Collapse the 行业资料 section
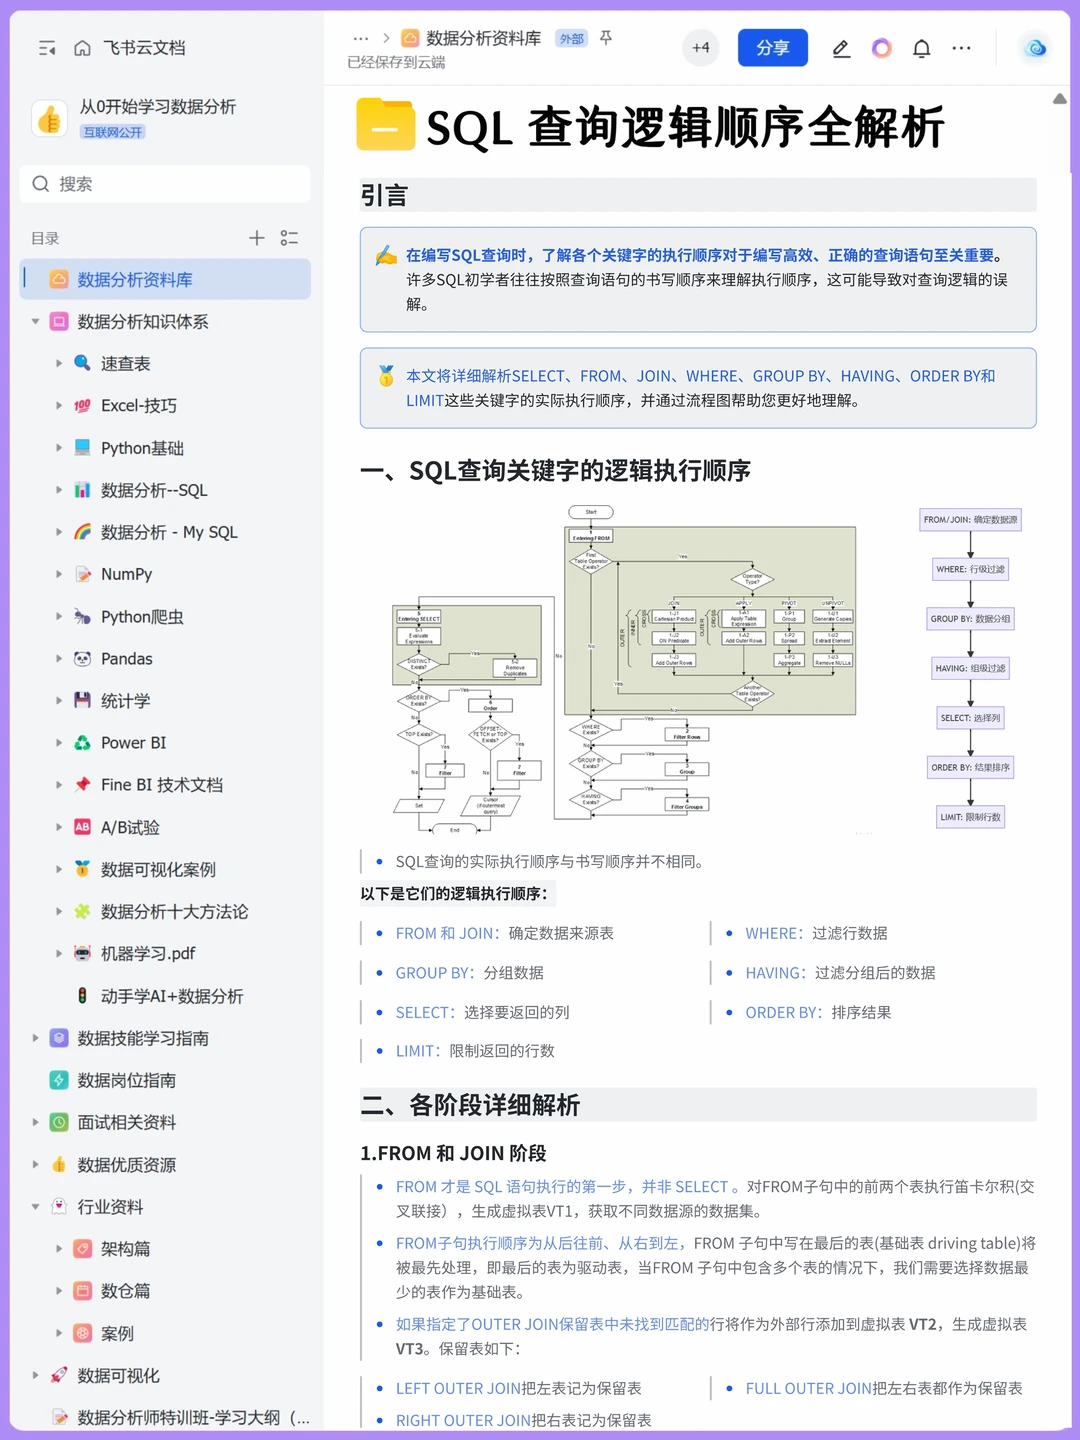This screenshot has height=1440, width=1080. [x=35, y=1207]
